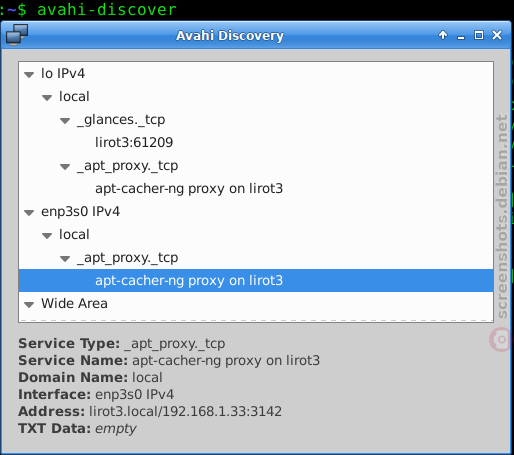
Task: Click the avahi-discover terminal command line
Action: click(x=107, y=9)
